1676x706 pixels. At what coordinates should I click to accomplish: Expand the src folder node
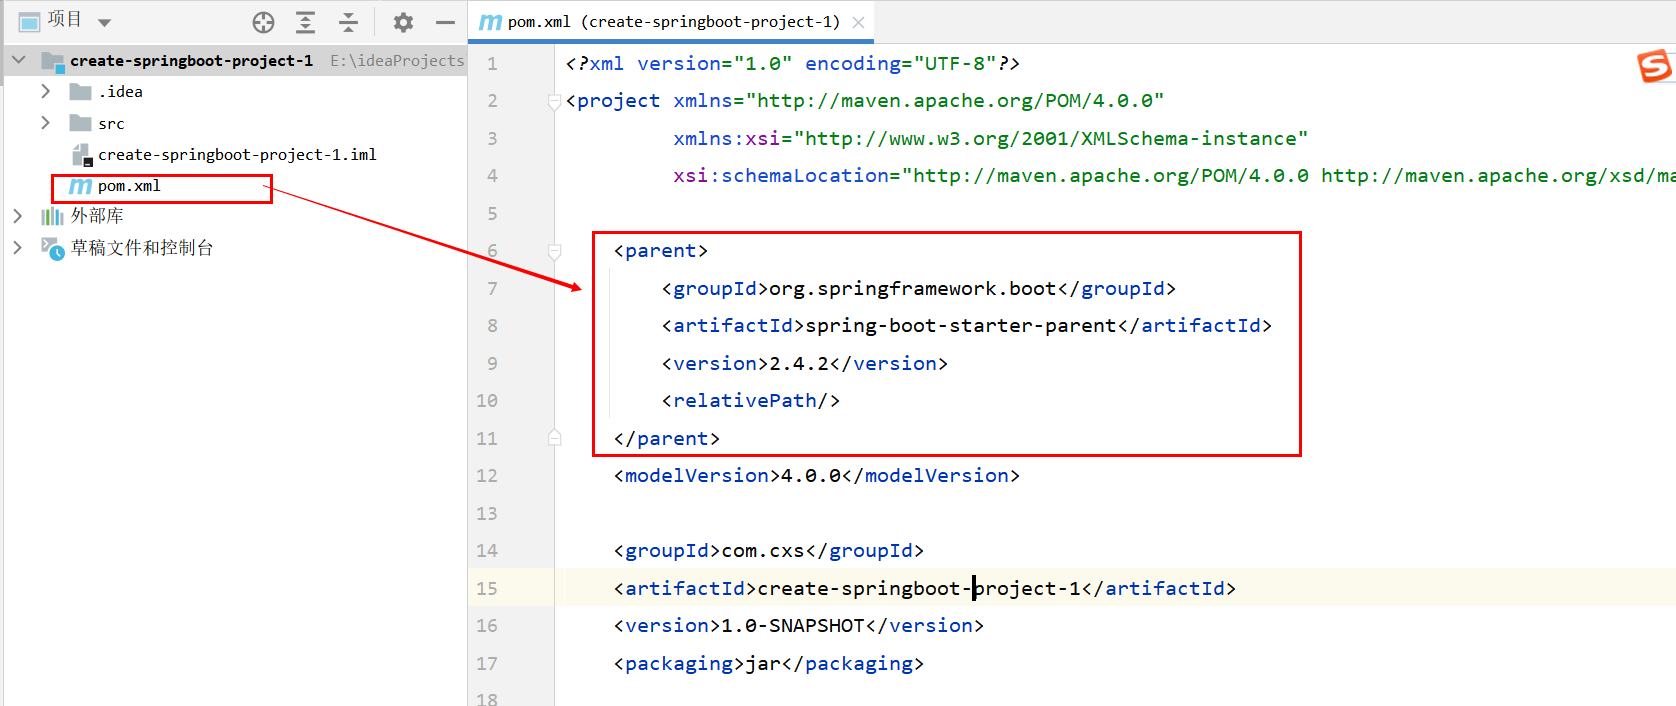[x=45, y=122]
